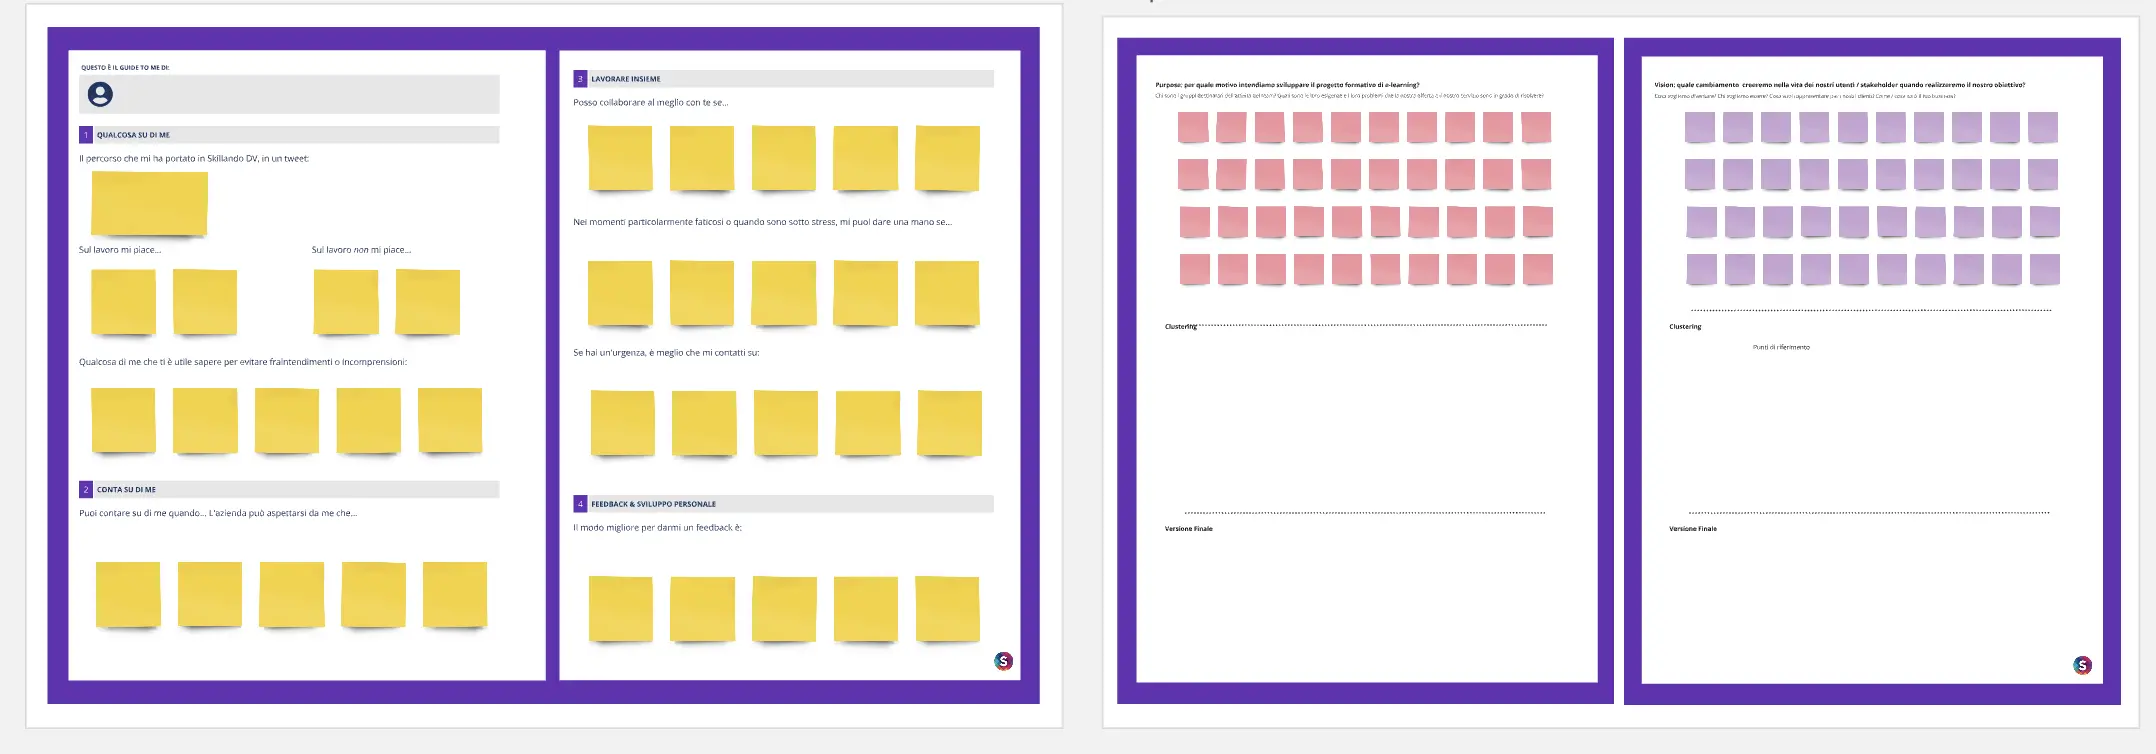This screenshot has width=2156, height=754.
Task: Select the 'CONTA SU DI ME' section header
Action: pyautogui.click(x=289, y=490)
